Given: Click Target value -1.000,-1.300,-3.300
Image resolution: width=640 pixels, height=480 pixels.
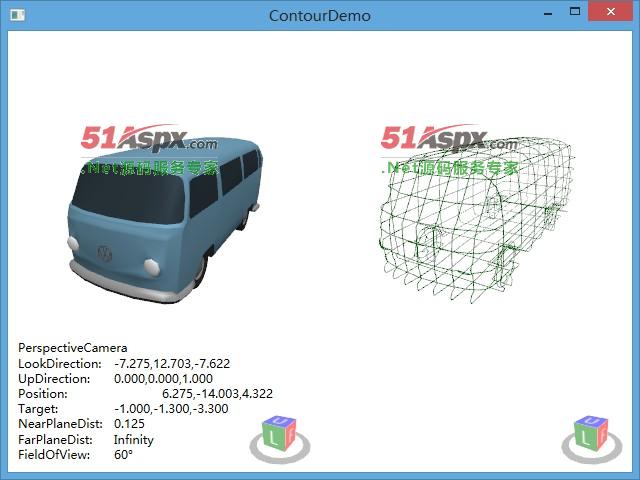Looking at the screenshot, I should 171,409.
